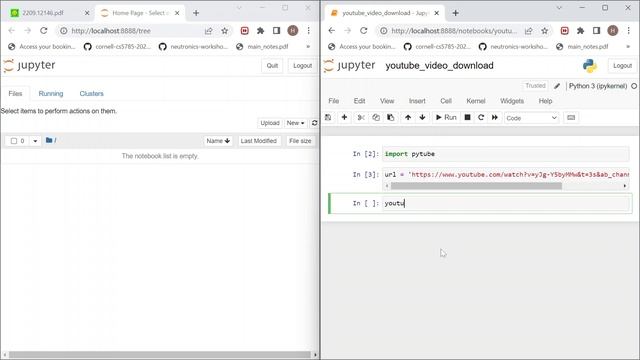The width and height of the screenshot is (640, 360).
Task: Open select-all dropdown arrow next to checkbox
Action: [35, 141]
